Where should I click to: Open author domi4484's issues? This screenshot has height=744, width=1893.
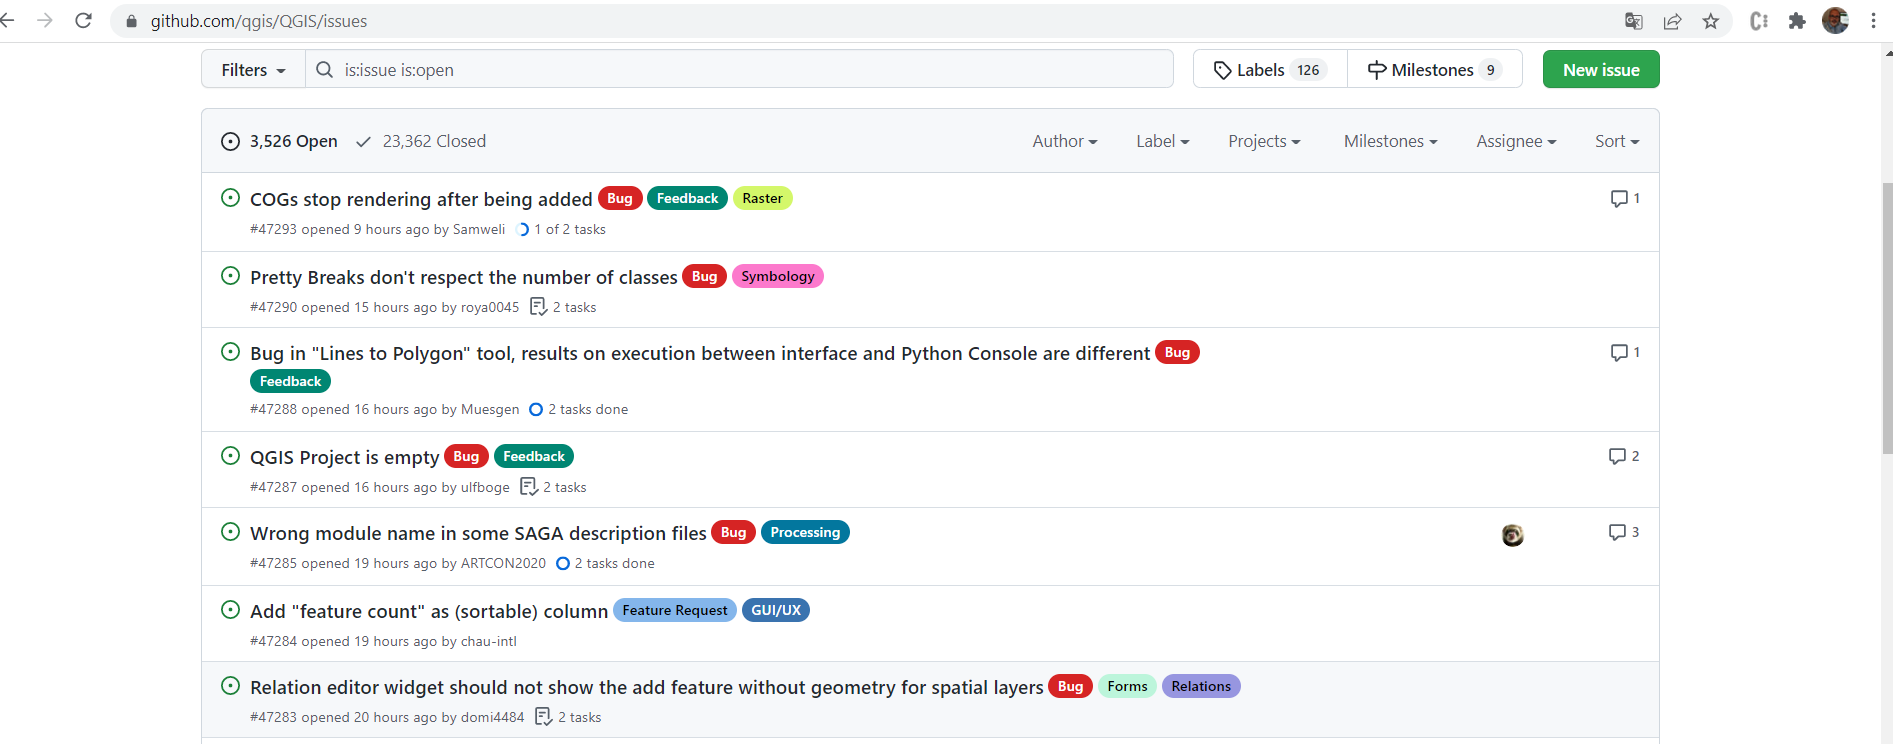tap(493, 717)
